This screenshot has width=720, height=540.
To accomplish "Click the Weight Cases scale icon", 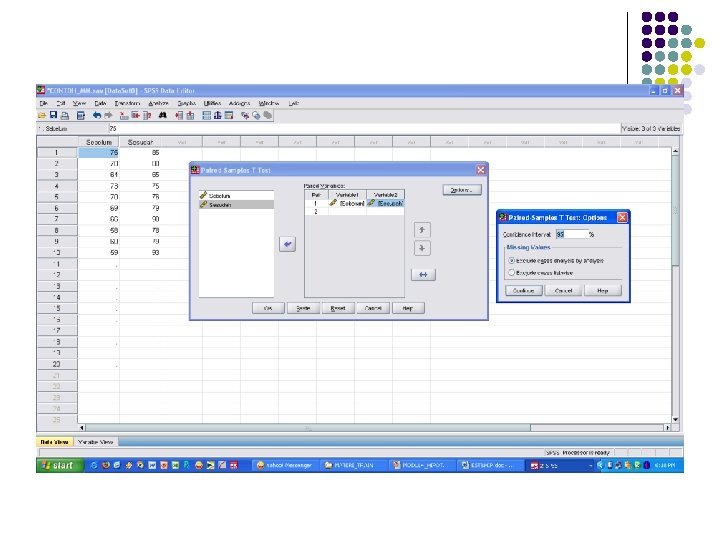I will 218,115.
